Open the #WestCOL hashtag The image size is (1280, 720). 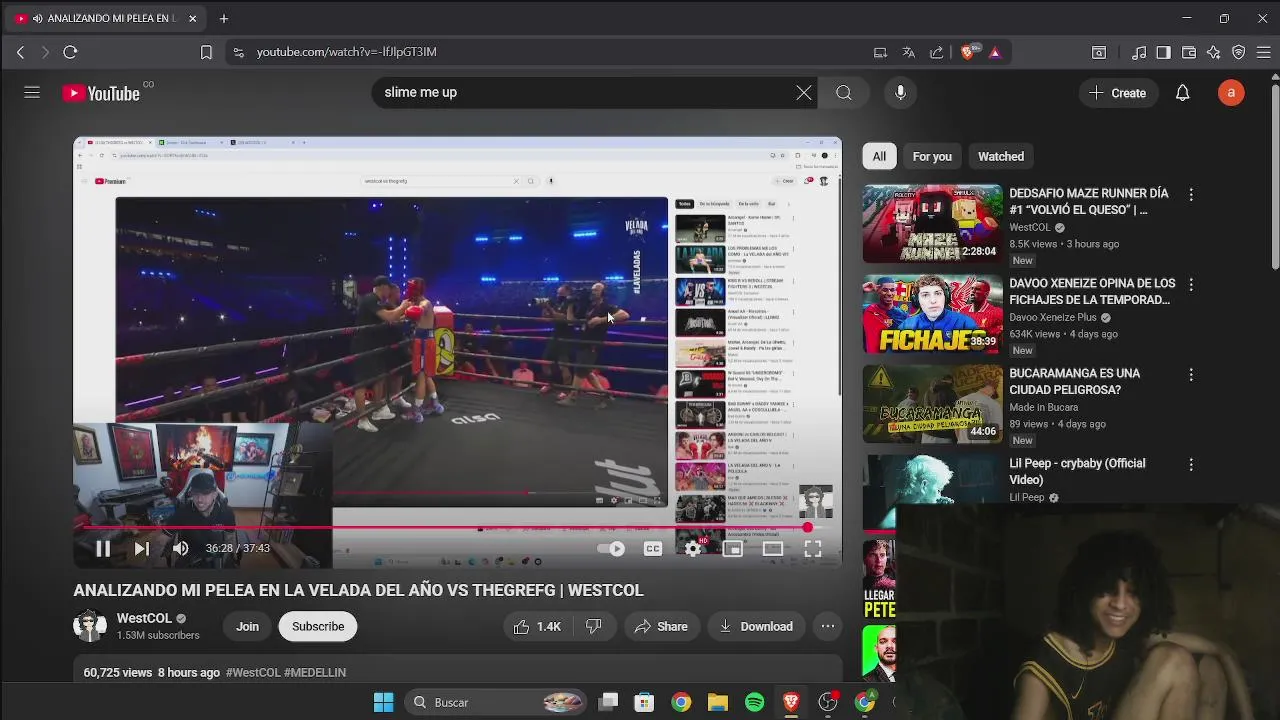tap(253, 673)
